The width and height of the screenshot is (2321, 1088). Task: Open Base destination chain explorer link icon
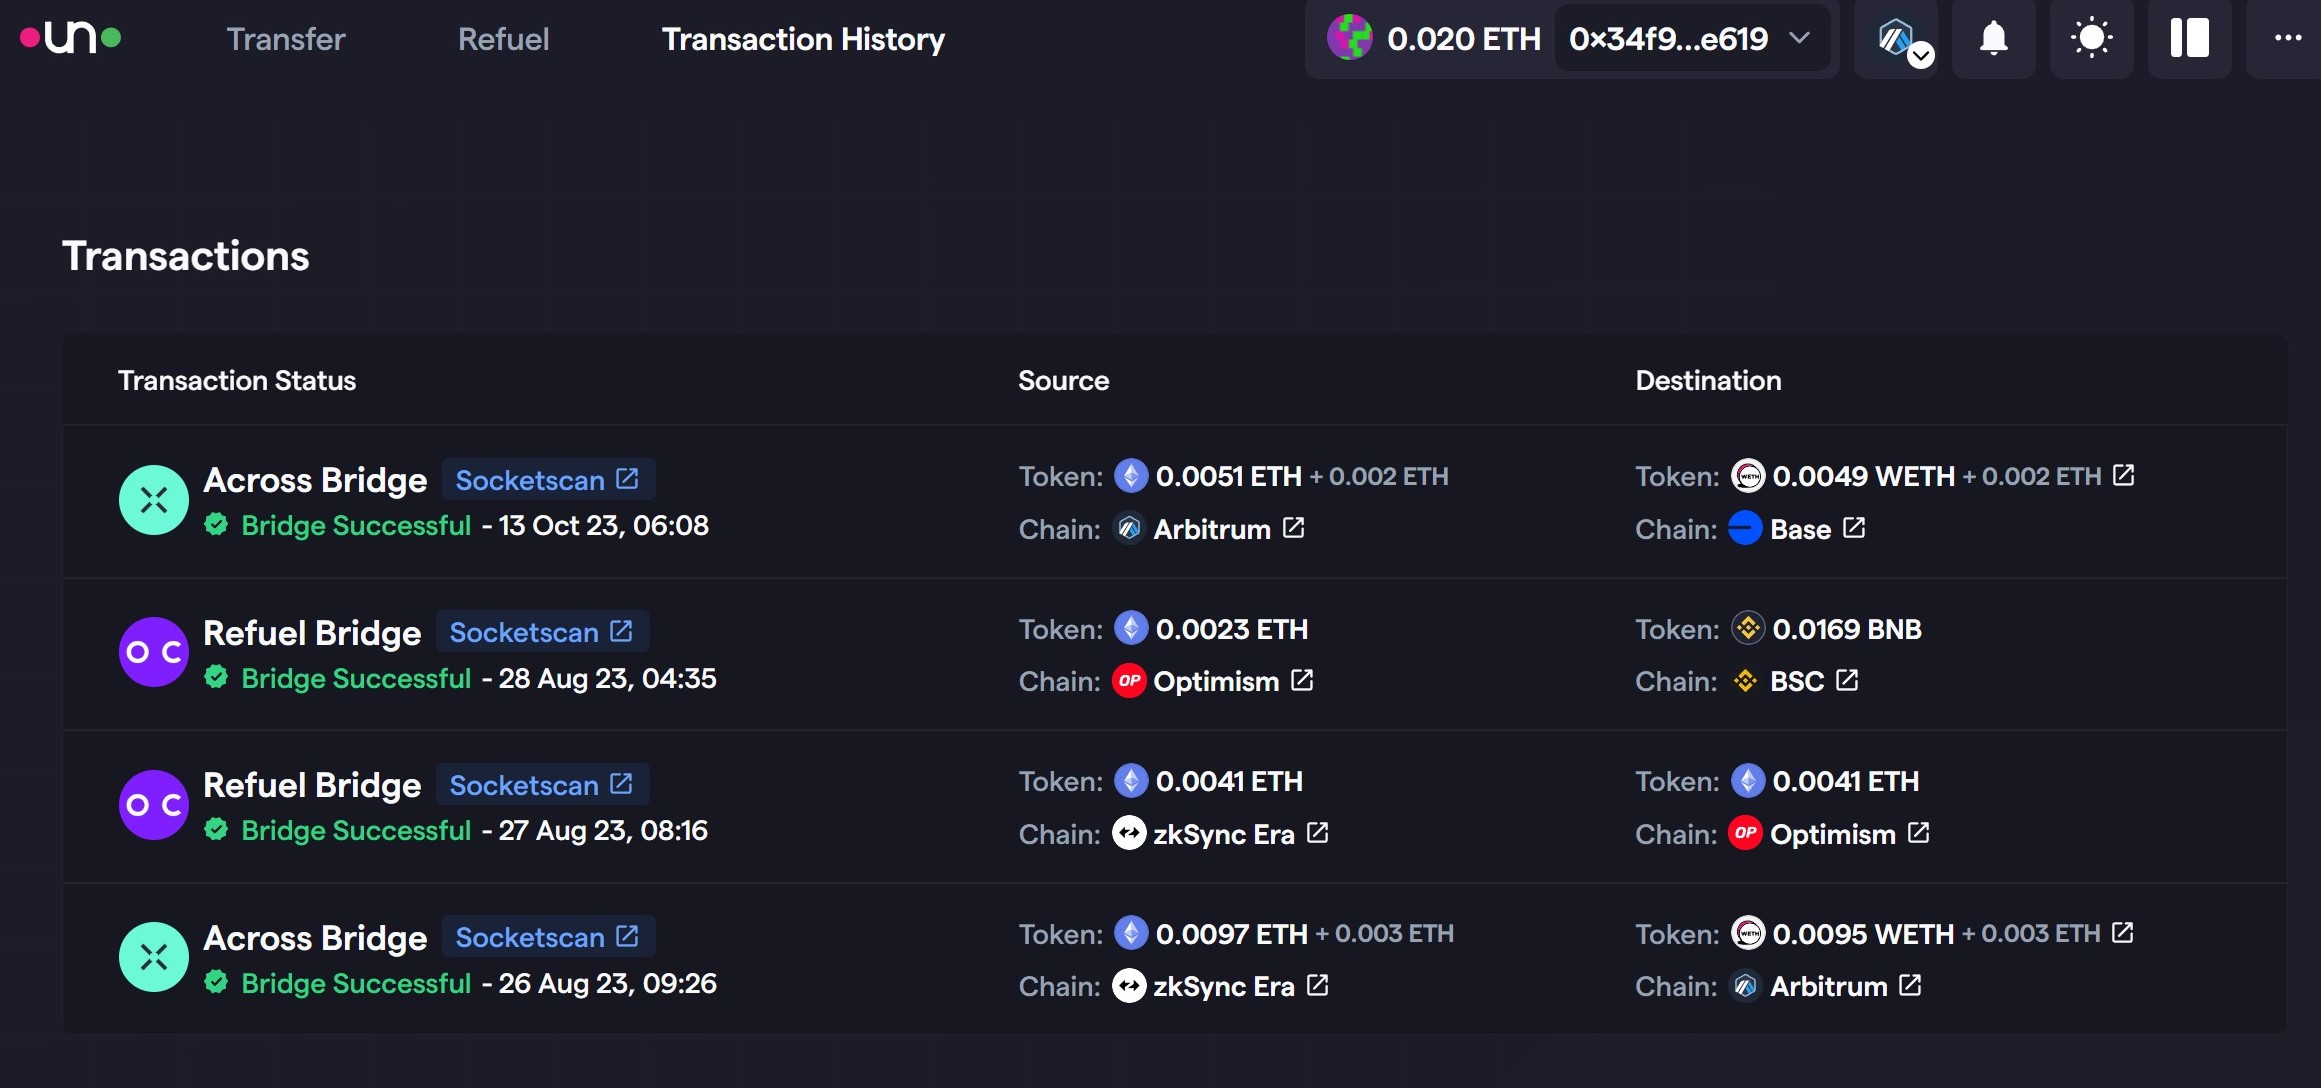(x=1853, y=528)
